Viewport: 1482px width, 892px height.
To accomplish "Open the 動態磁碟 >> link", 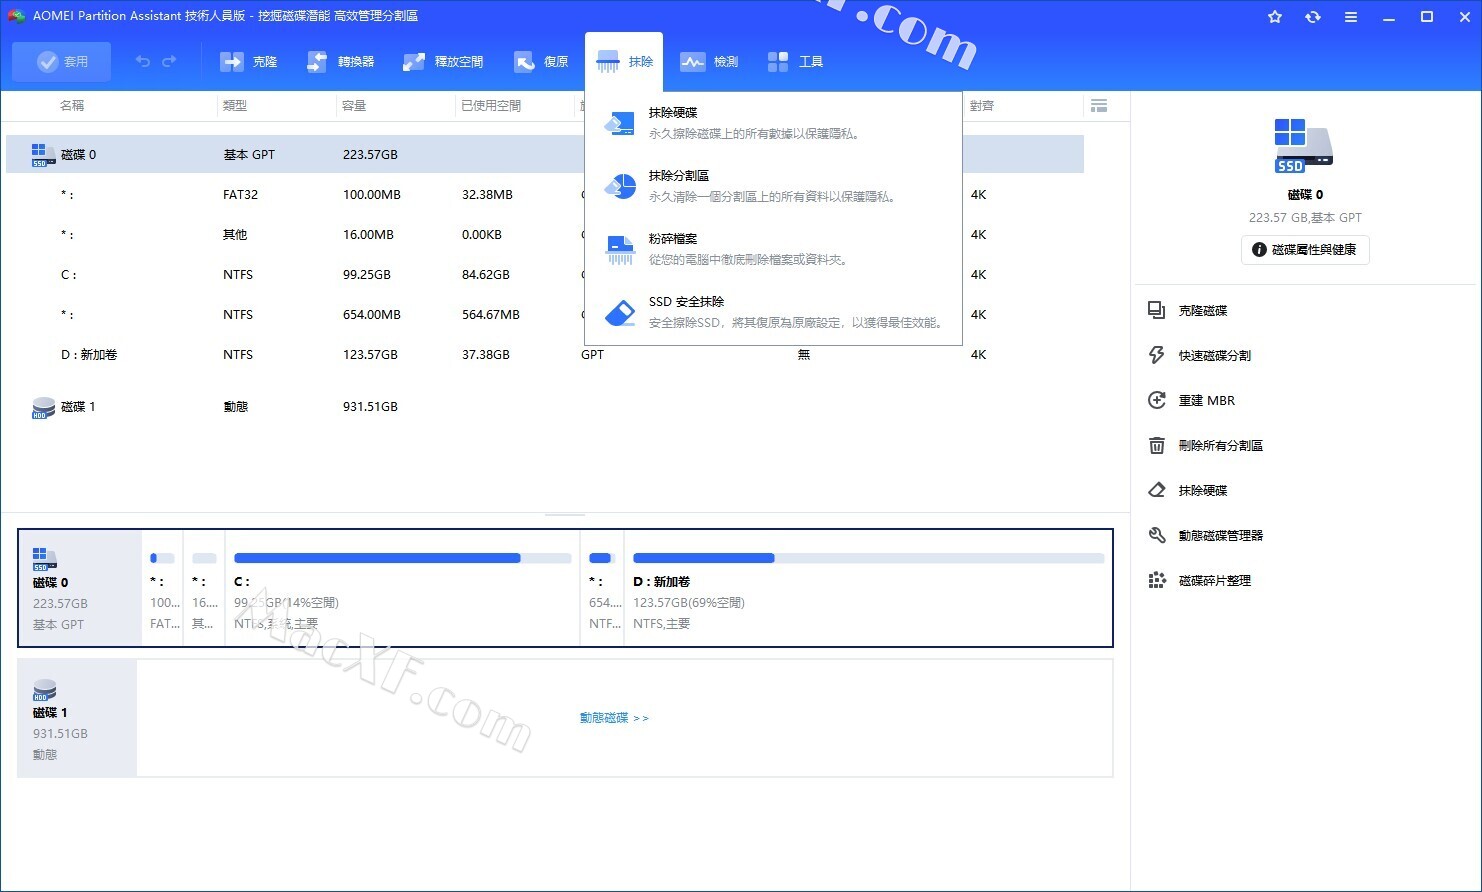I will tap(614, 718).
